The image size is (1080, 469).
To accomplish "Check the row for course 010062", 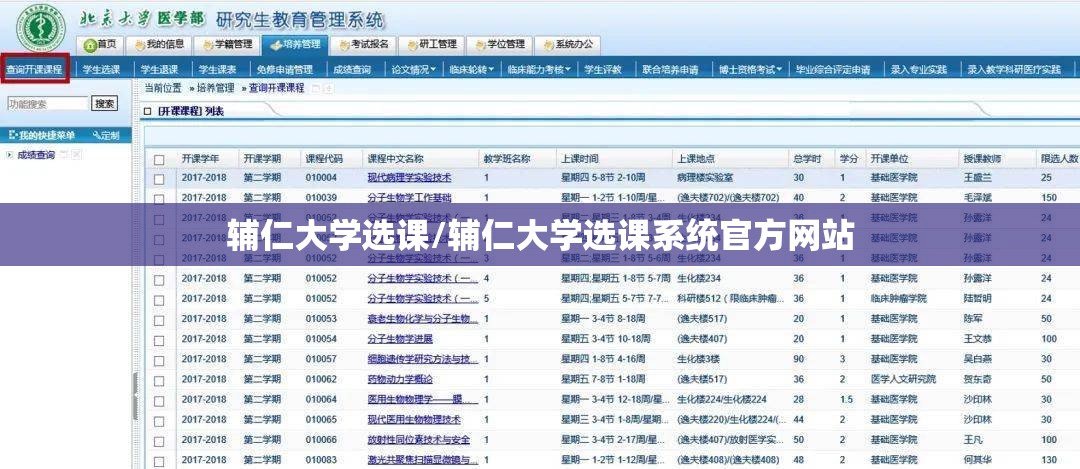I will click(x=159, y=381).
